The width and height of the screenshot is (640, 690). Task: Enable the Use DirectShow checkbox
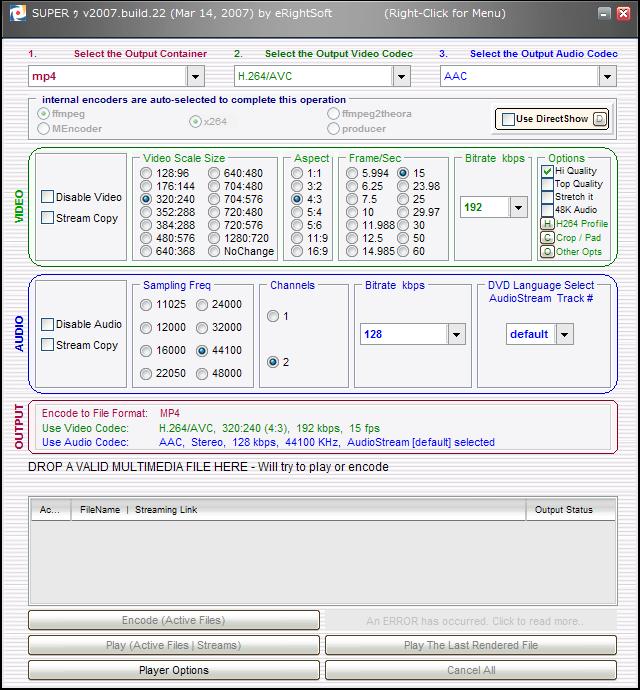click(x=508, y=119)
